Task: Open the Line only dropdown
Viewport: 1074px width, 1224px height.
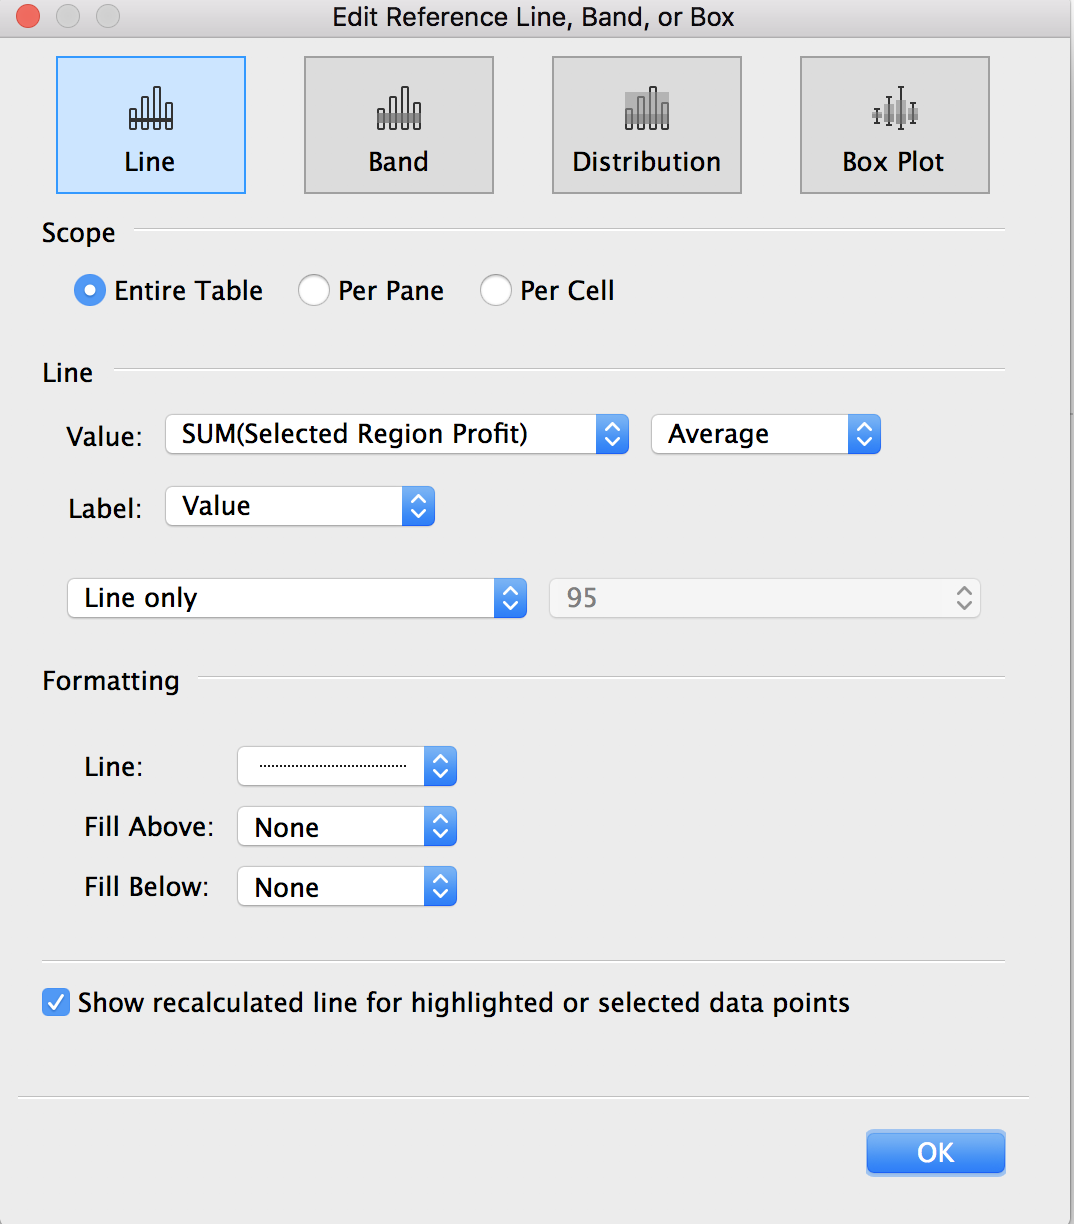Action: click(x=297, y=598)
